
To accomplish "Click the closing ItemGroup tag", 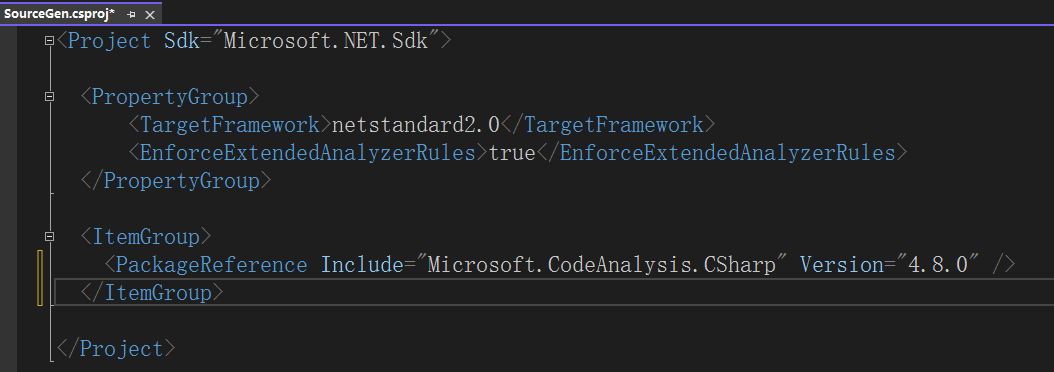I will click(151, 293).
